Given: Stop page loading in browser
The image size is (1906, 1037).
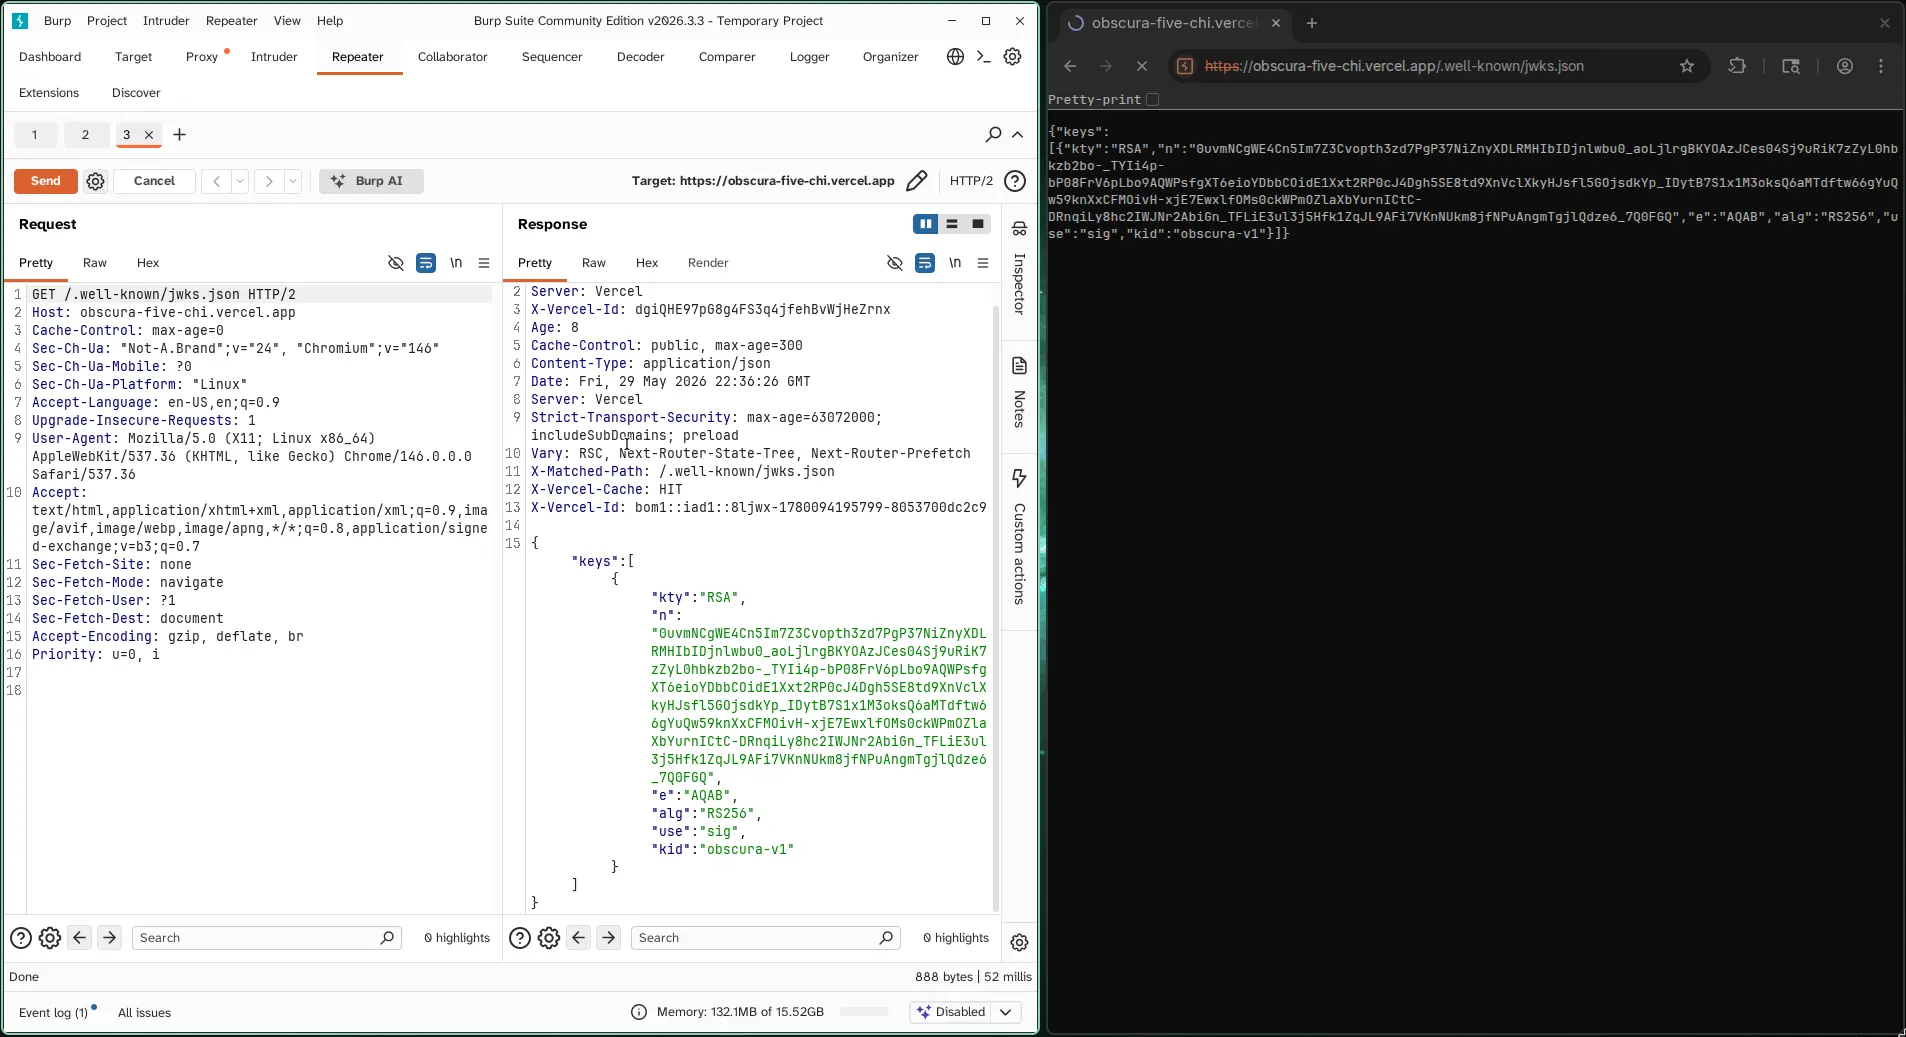Looking at the screenshot, I should (x=1142, y=66).
